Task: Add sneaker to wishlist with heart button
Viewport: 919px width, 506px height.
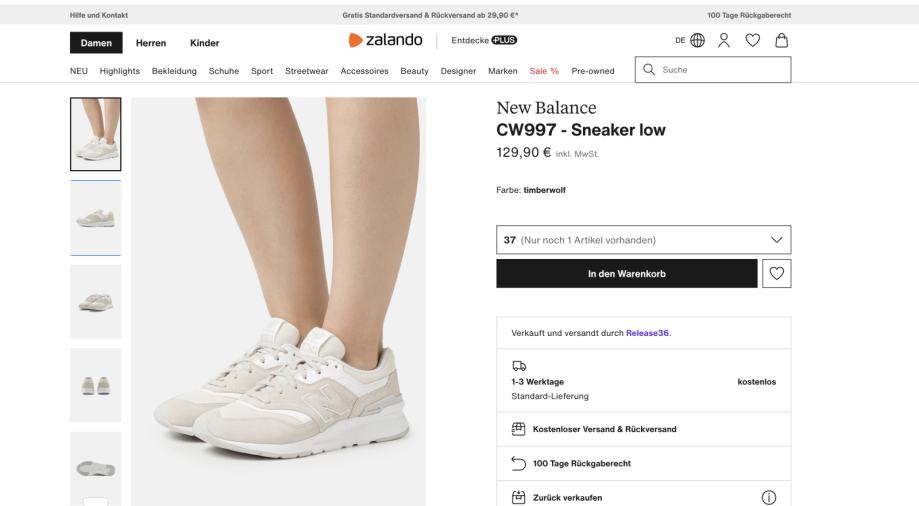Action: (x=776, y=274)
